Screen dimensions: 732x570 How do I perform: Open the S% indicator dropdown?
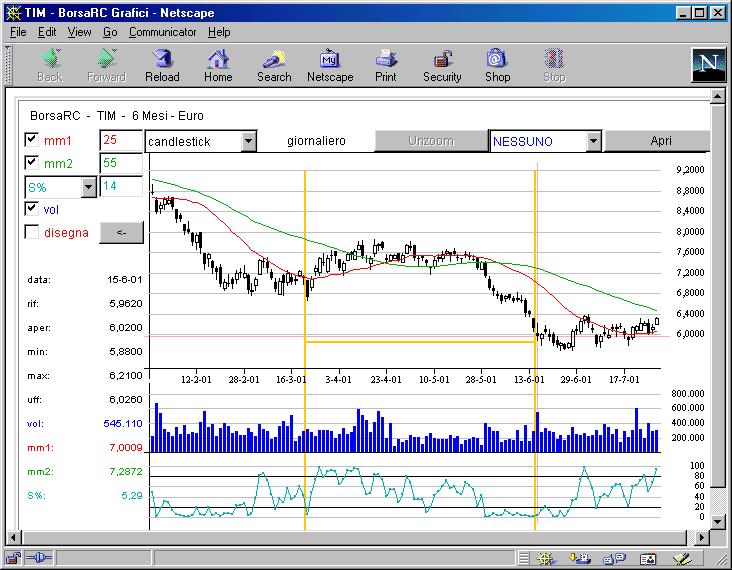[88, 187]
